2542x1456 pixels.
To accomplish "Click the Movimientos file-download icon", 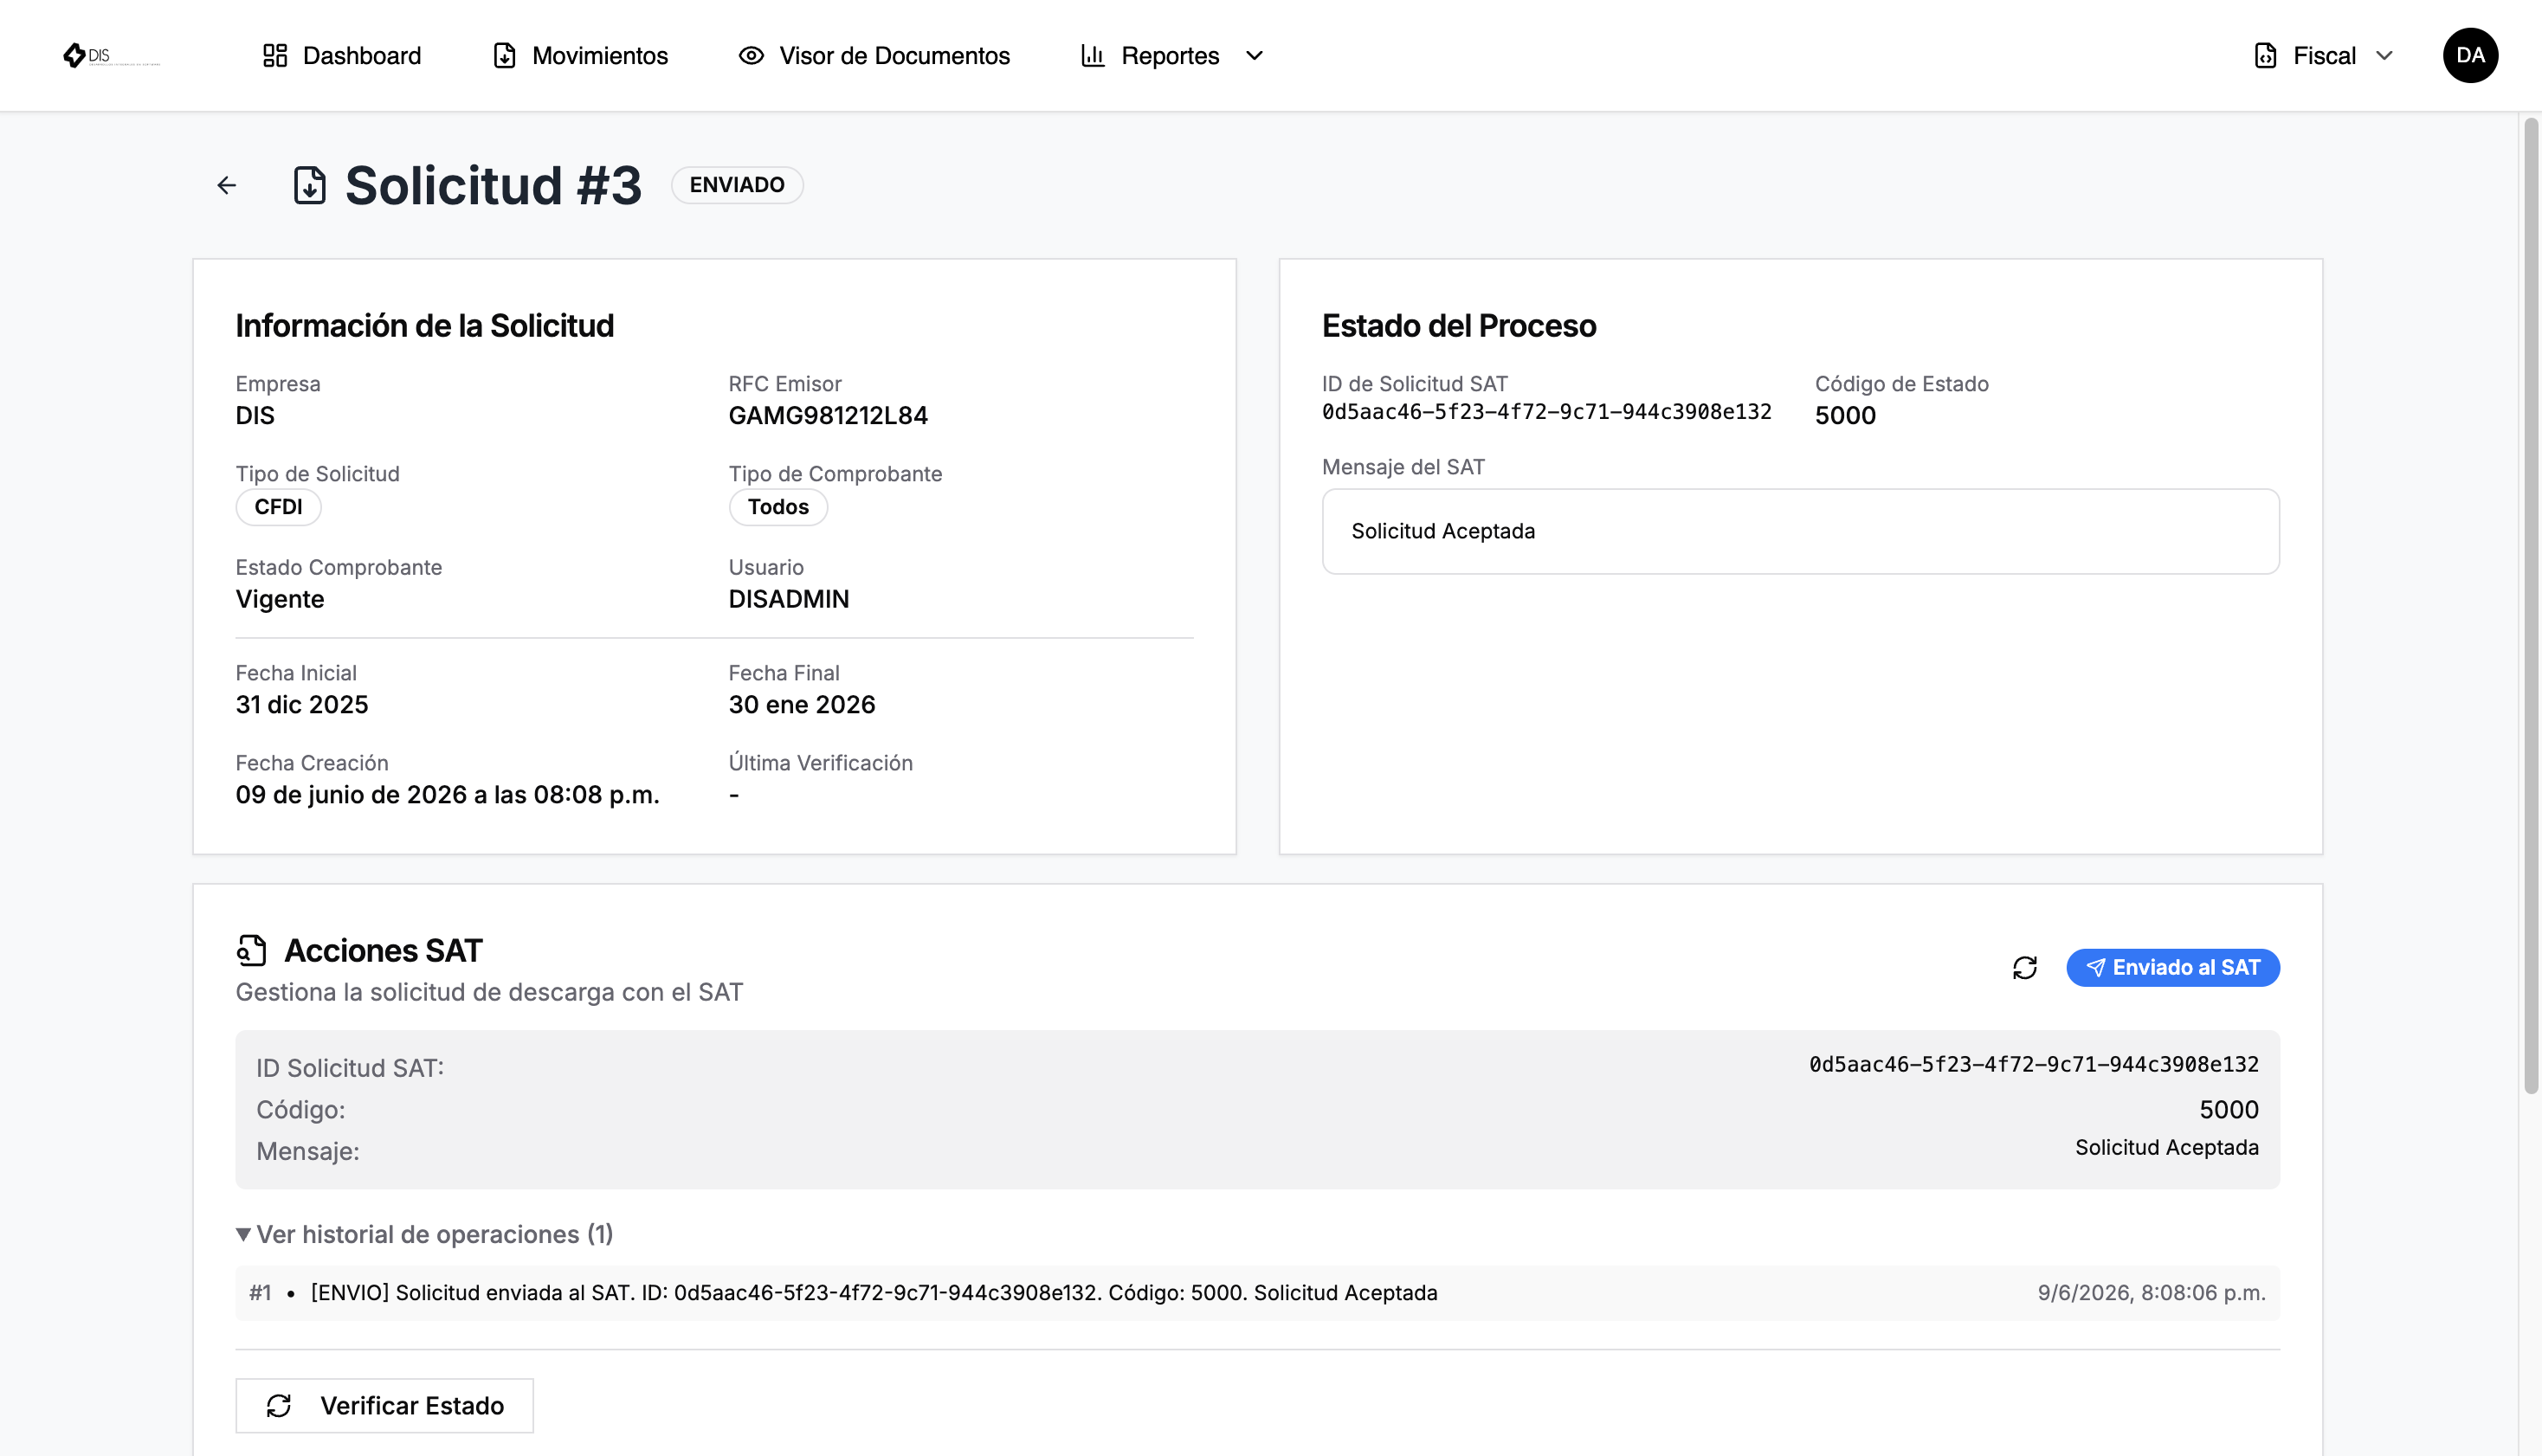I will [x=505, y=55].
